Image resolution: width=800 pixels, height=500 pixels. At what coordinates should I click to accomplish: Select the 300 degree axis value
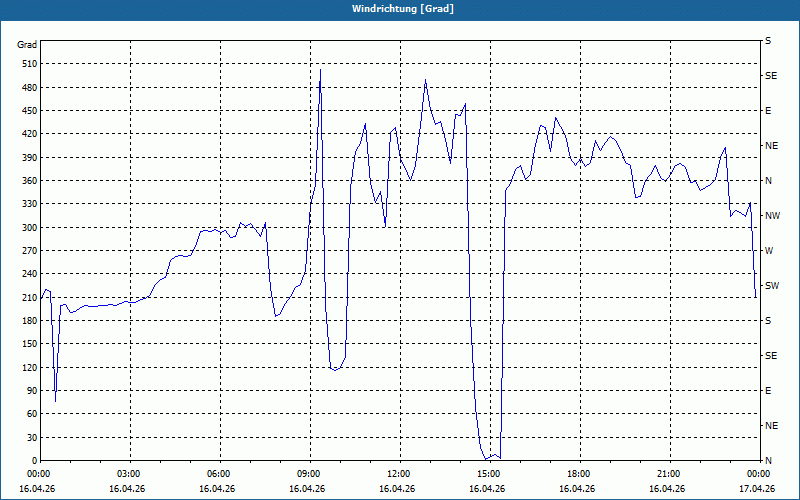tap(29, 228)
